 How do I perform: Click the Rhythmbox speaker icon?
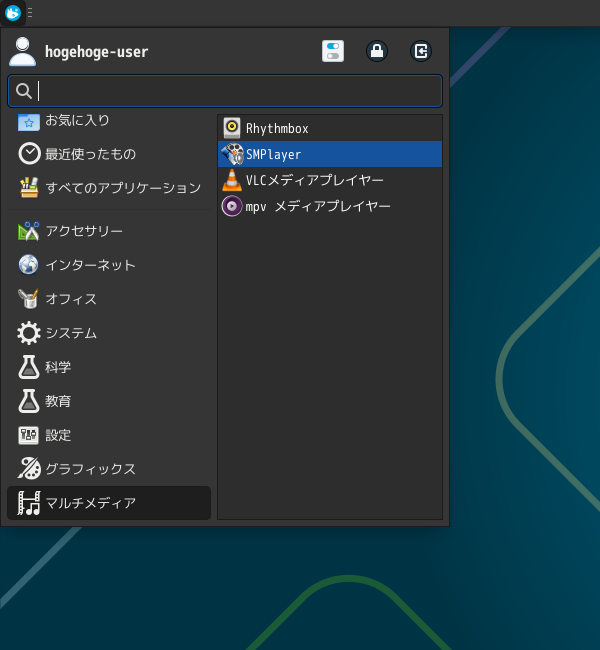[x=232, y=128]
